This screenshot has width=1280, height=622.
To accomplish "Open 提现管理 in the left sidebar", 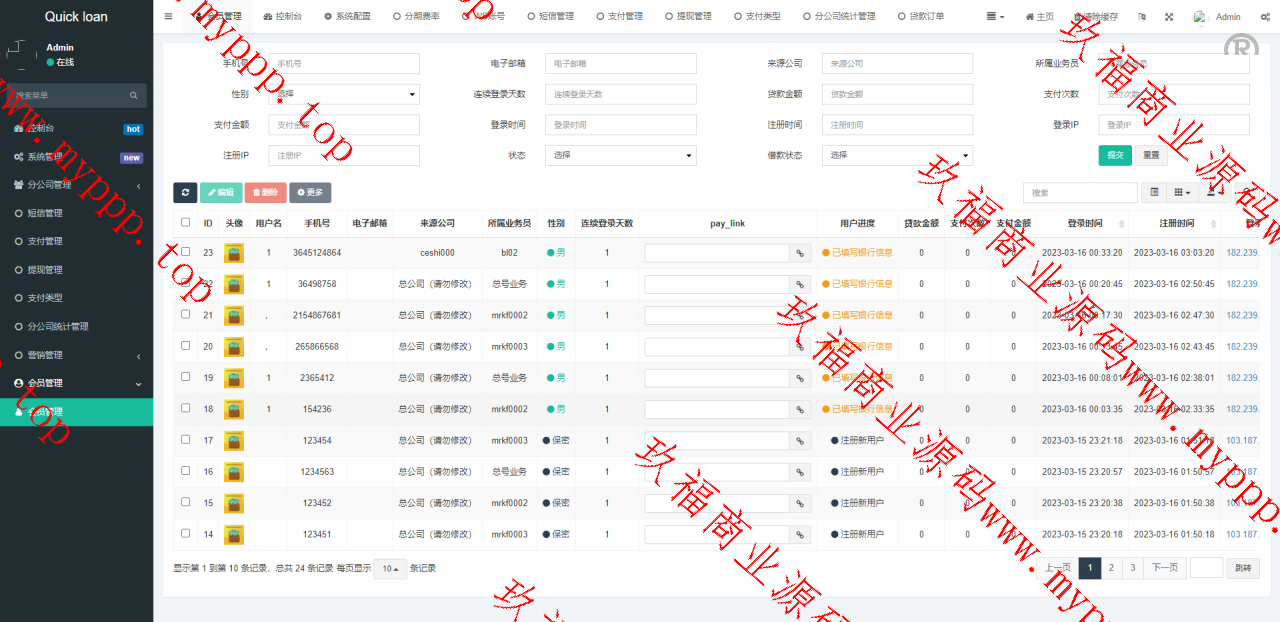I will (x=45, y=270).
